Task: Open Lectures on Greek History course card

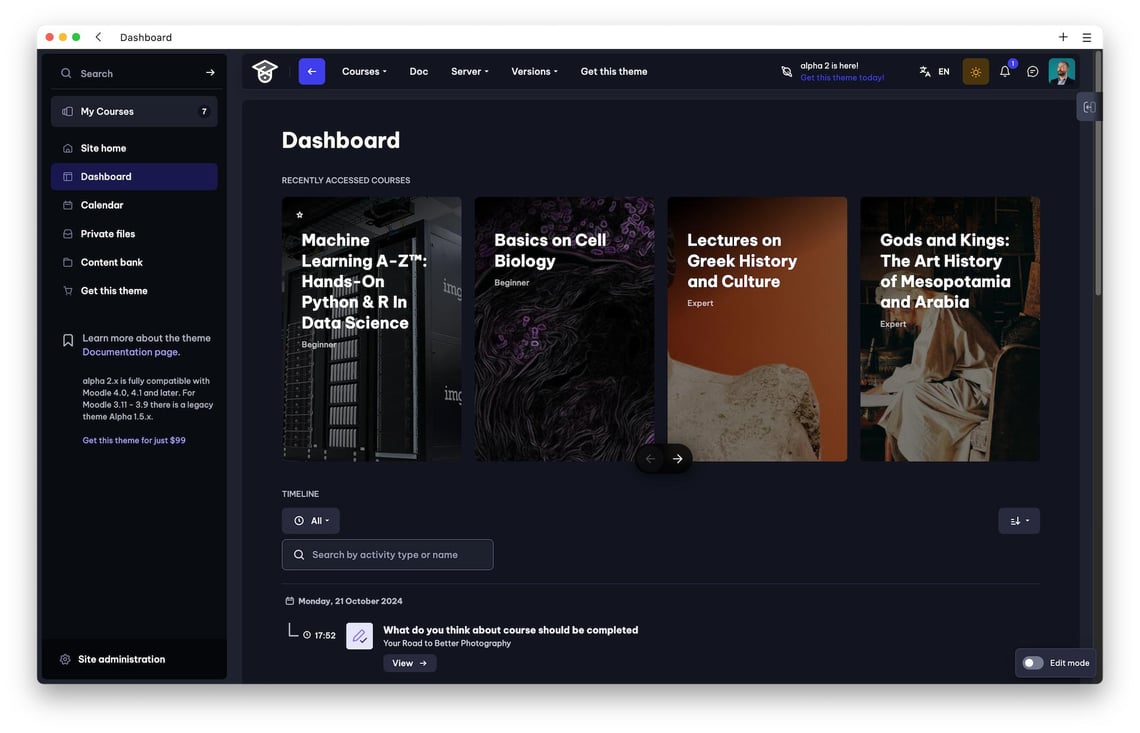Action: coord(757,329)
